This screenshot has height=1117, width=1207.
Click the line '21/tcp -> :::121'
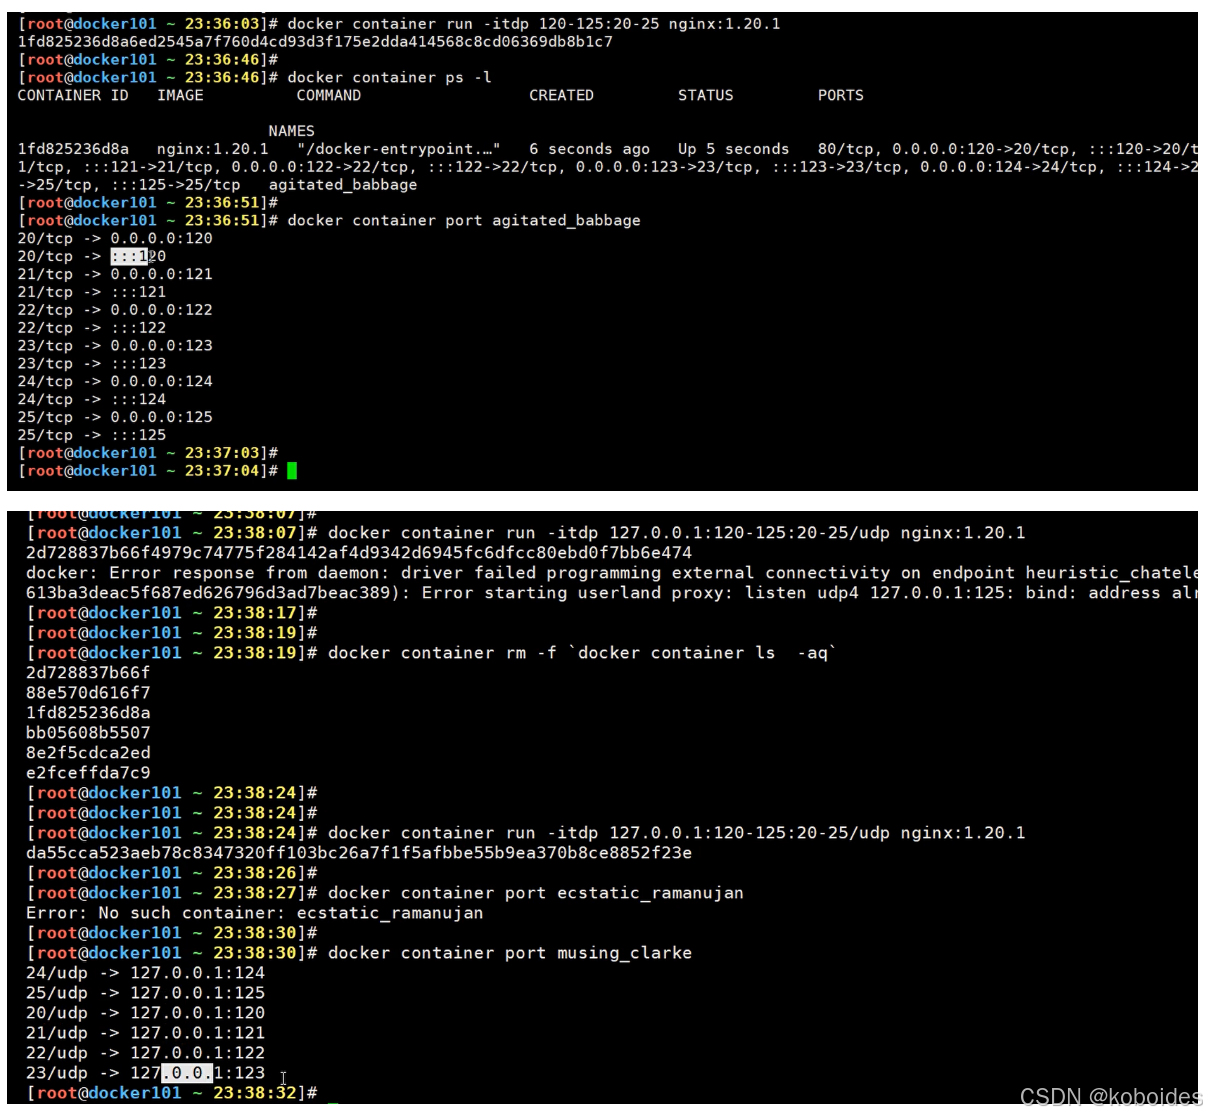92,292
